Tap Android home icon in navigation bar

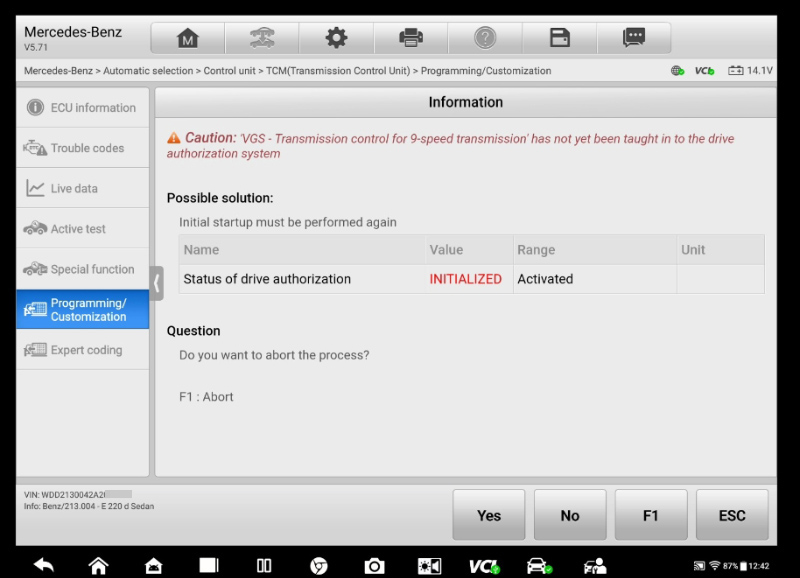(x=98, y=565)
